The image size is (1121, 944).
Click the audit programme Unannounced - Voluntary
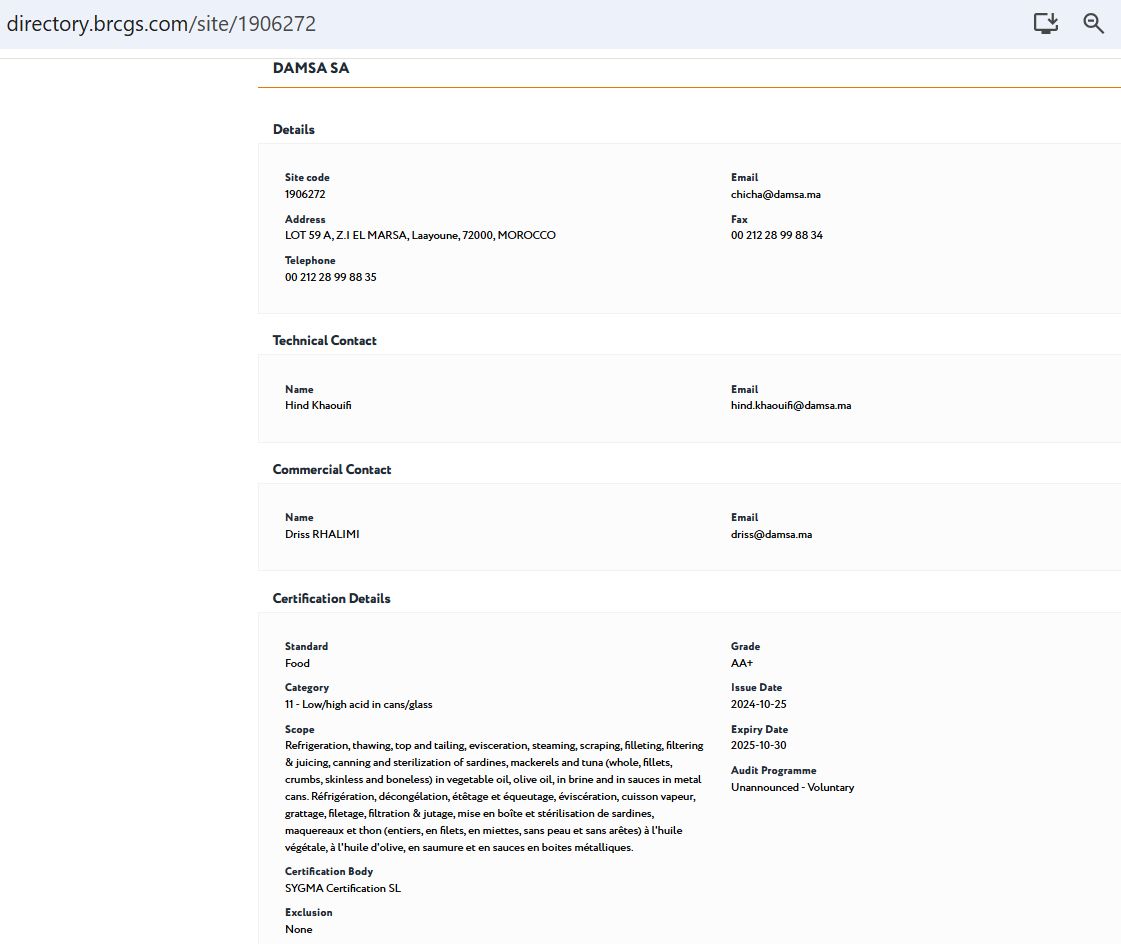(792, 787)
